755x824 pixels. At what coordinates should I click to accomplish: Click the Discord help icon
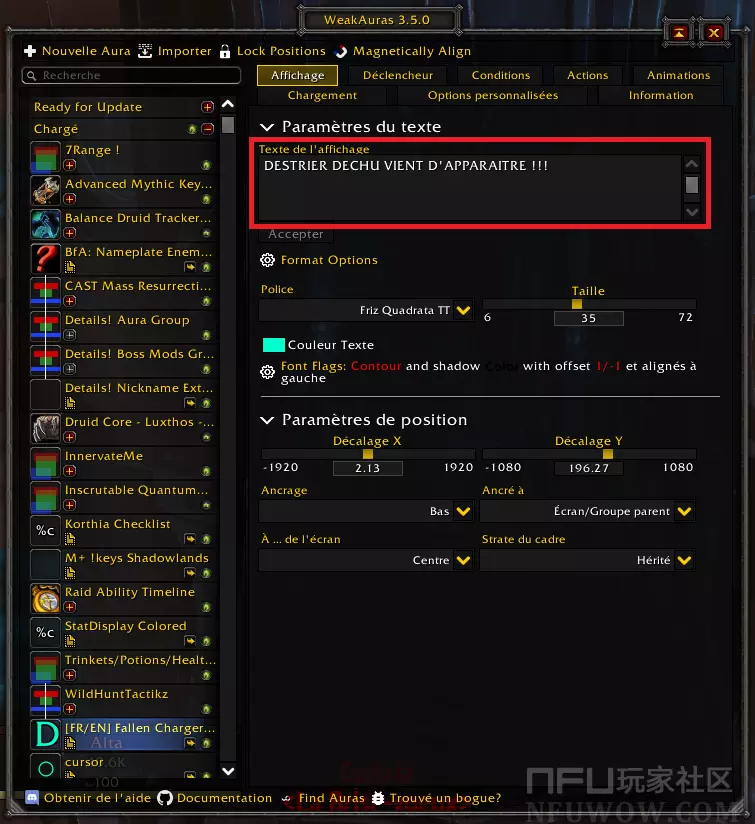point(32,797)
